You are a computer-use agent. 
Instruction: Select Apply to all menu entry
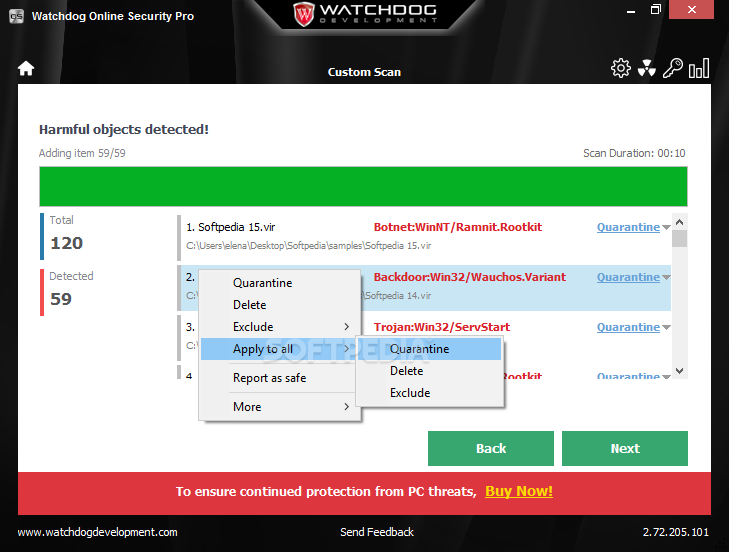pyautogui.click(x=279, y=349)
